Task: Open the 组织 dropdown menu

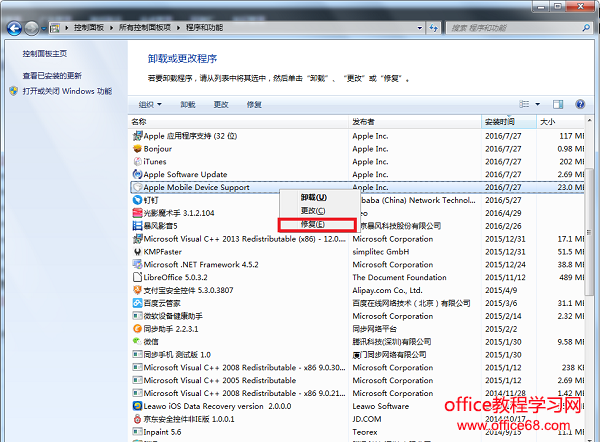Action: click(x=150, y=104)
